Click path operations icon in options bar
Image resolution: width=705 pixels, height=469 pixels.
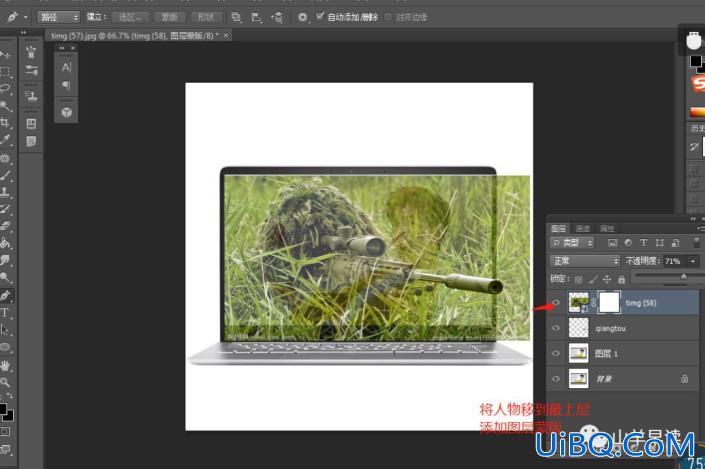(x=236, y=18)
